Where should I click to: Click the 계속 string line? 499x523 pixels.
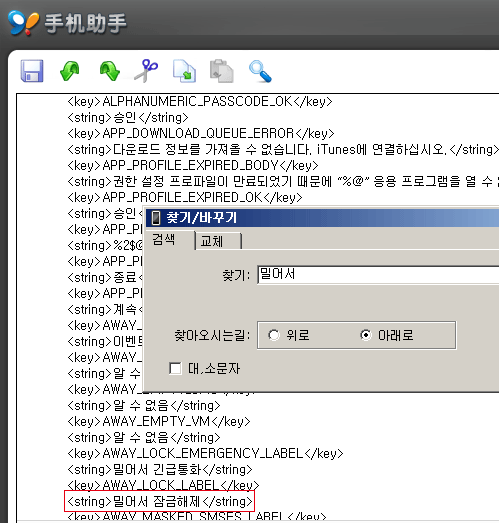[x=105, y=310]
